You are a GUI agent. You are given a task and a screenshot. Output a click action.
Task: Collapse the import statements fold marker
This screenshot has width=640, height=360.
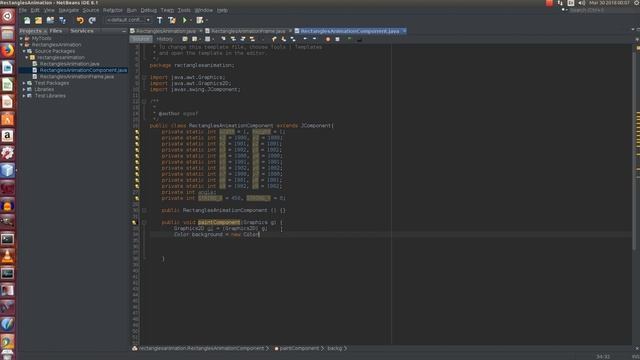tap(144, 77)
